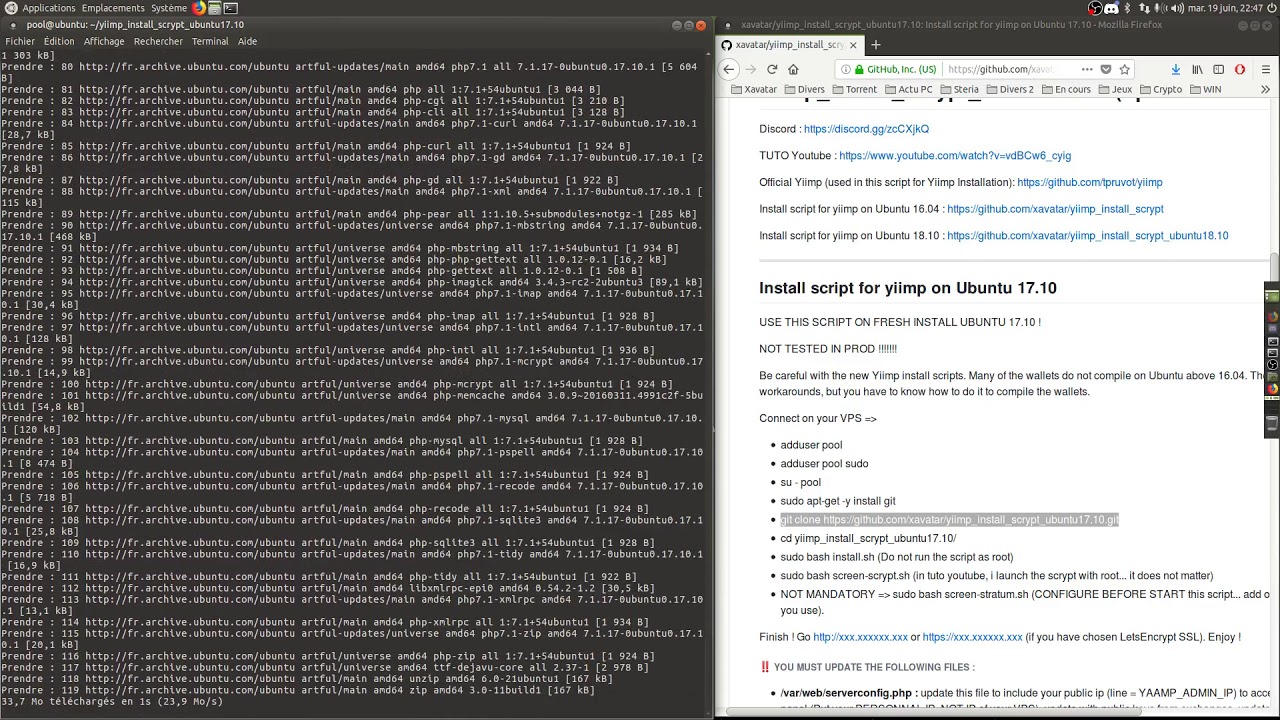
Task: Open the Divers 2 bookmarks folder
Action: (x=1010, y=89)
